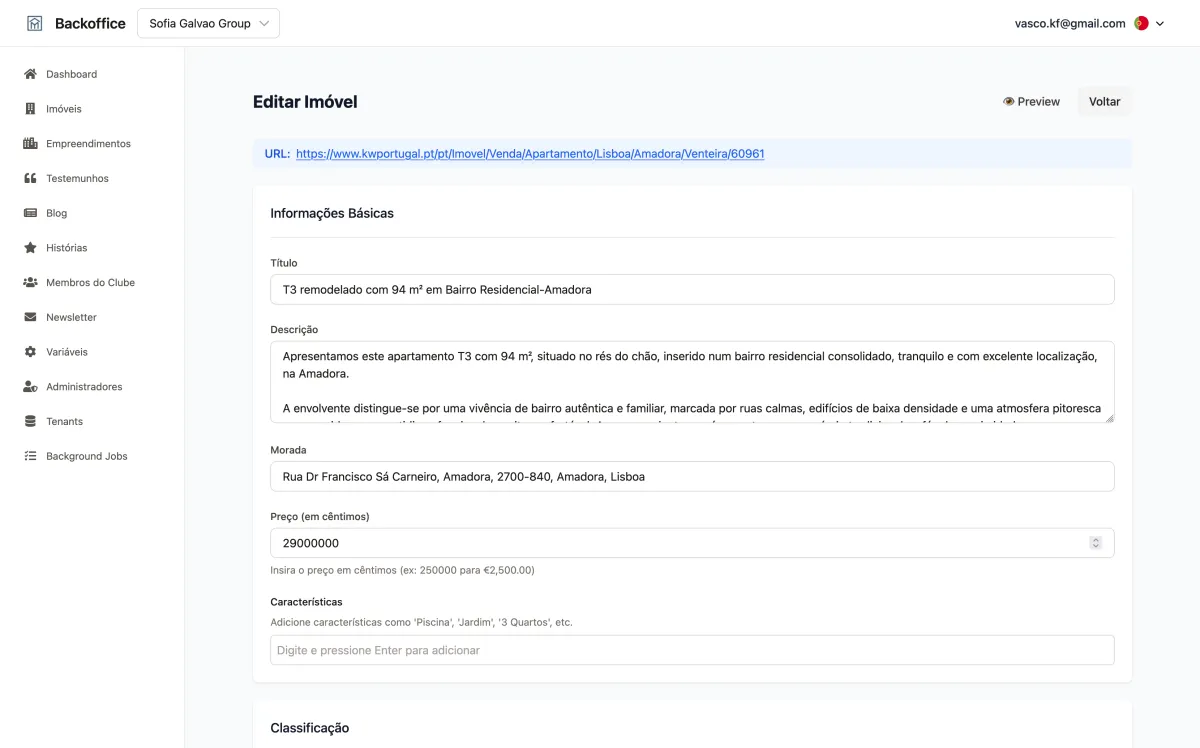Increase the price using the stepper
The width and height of the screenshot is (1200, 748).
pos(1095,538)
